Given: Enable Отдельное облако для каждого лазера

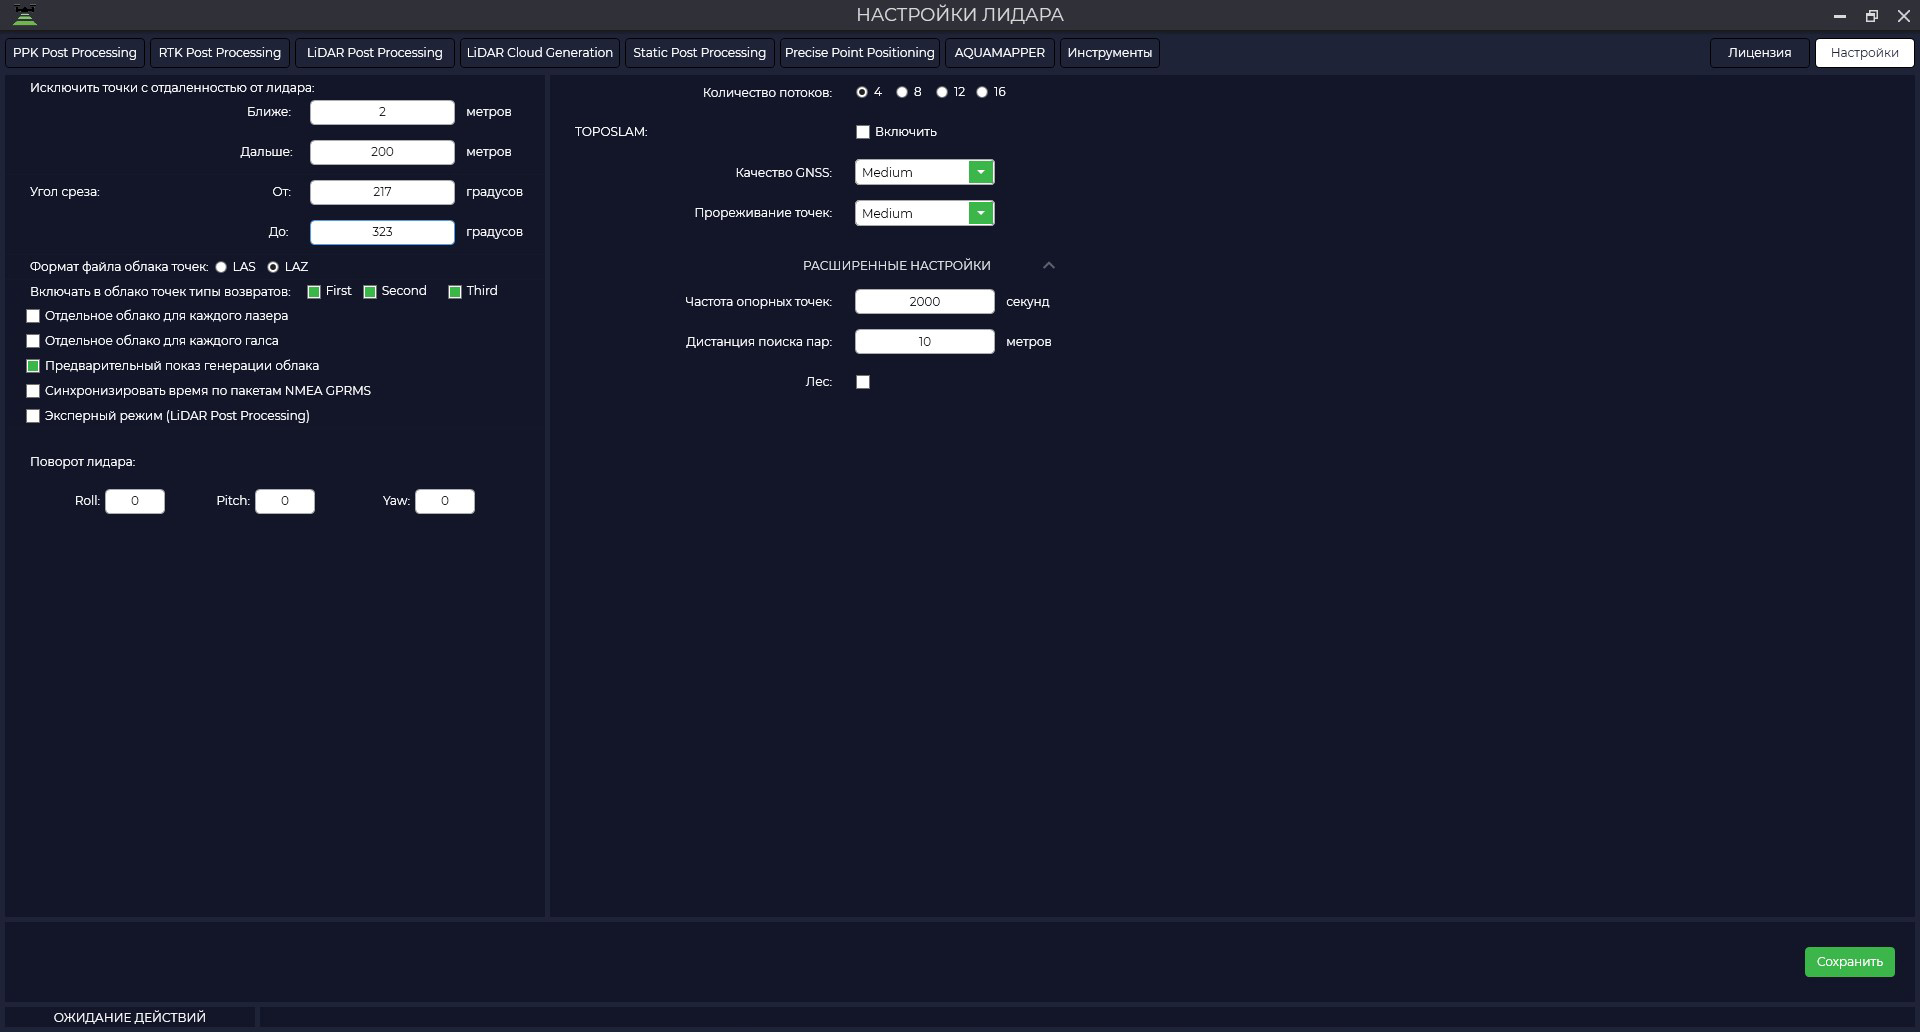Looking at the screenshot, I should [33, 316].
